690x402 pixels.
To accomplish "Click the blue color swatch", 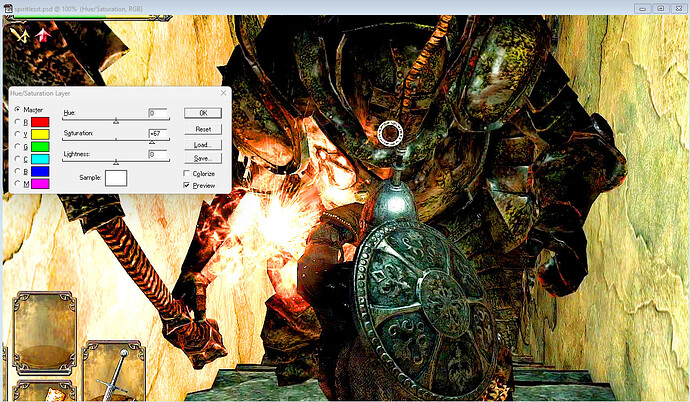I will click(40, 171).
